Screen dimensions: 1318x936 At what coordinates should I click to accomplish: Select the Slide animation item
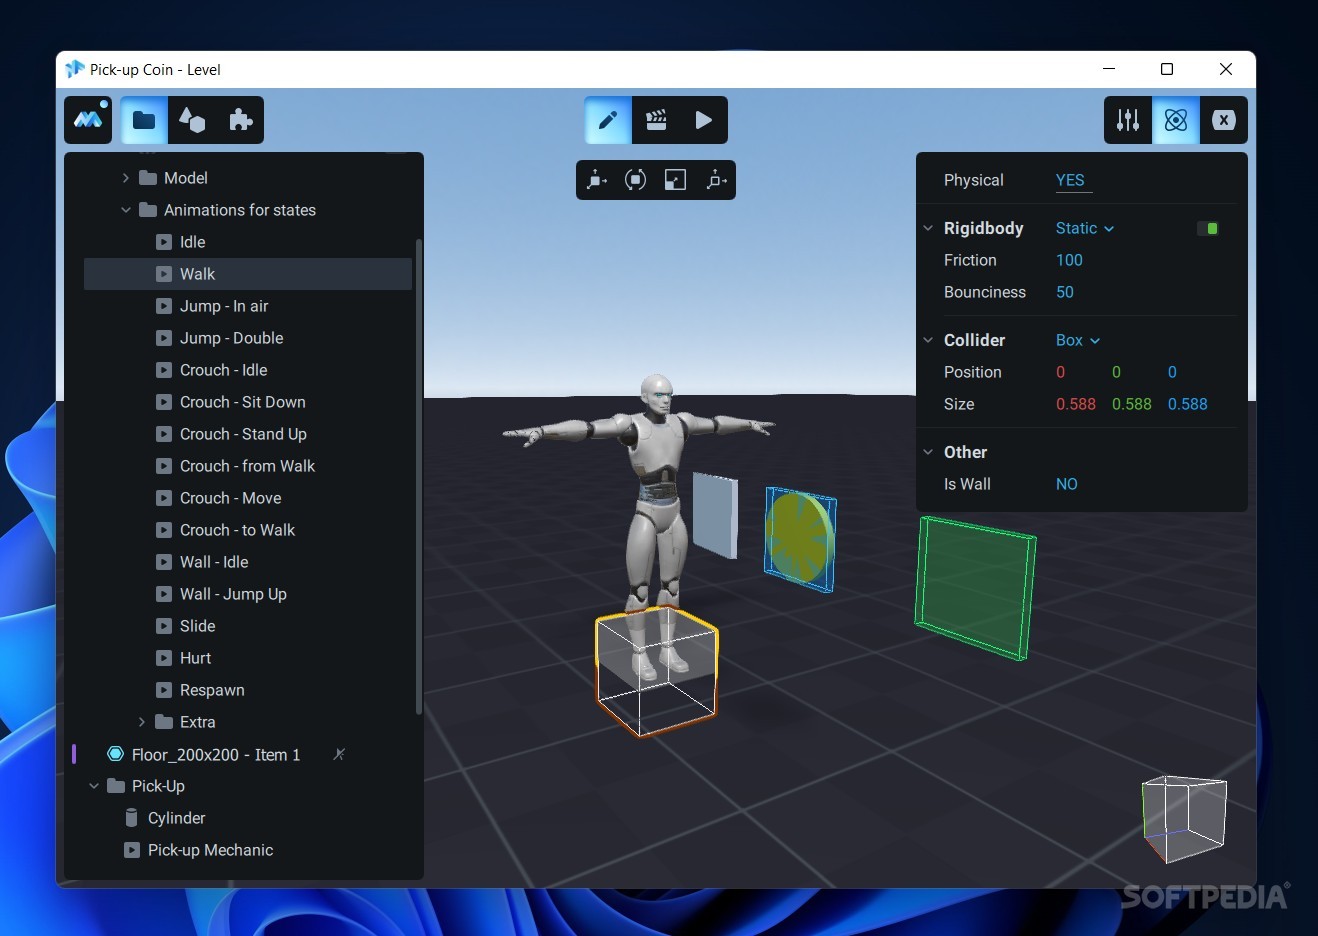coord(248,626)
